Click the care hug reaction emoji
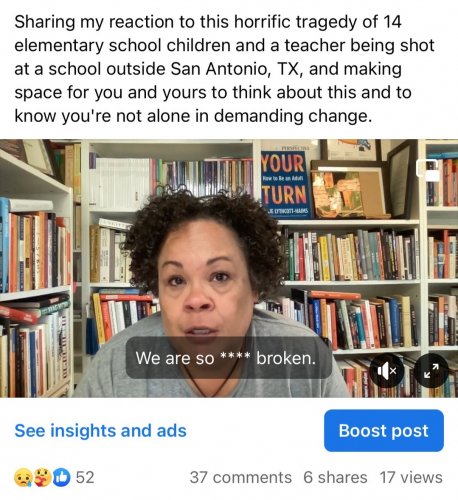The width and height of the screenshot is (458, 500). [42, 477]
